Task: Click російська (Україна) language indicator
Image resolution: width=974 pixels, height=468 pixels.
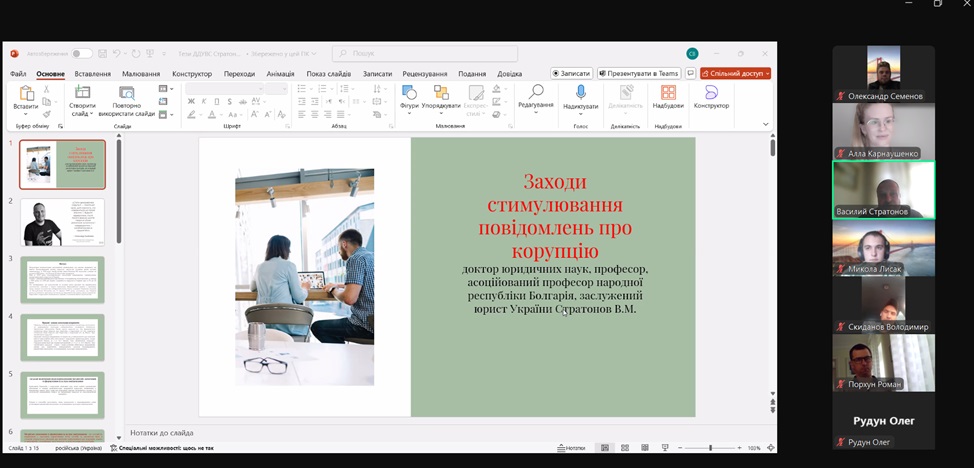Action: coord(81,447)
